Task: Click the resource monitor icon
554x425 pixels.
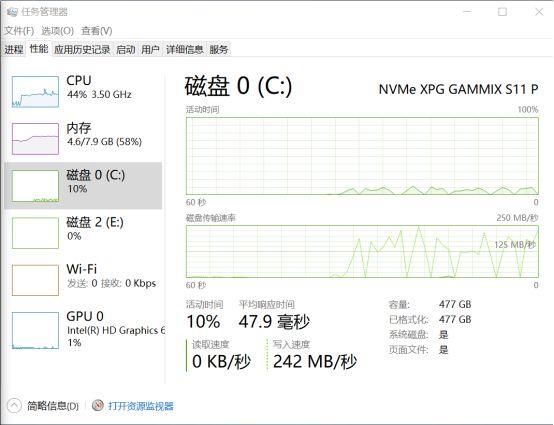Action: (98, 405)
